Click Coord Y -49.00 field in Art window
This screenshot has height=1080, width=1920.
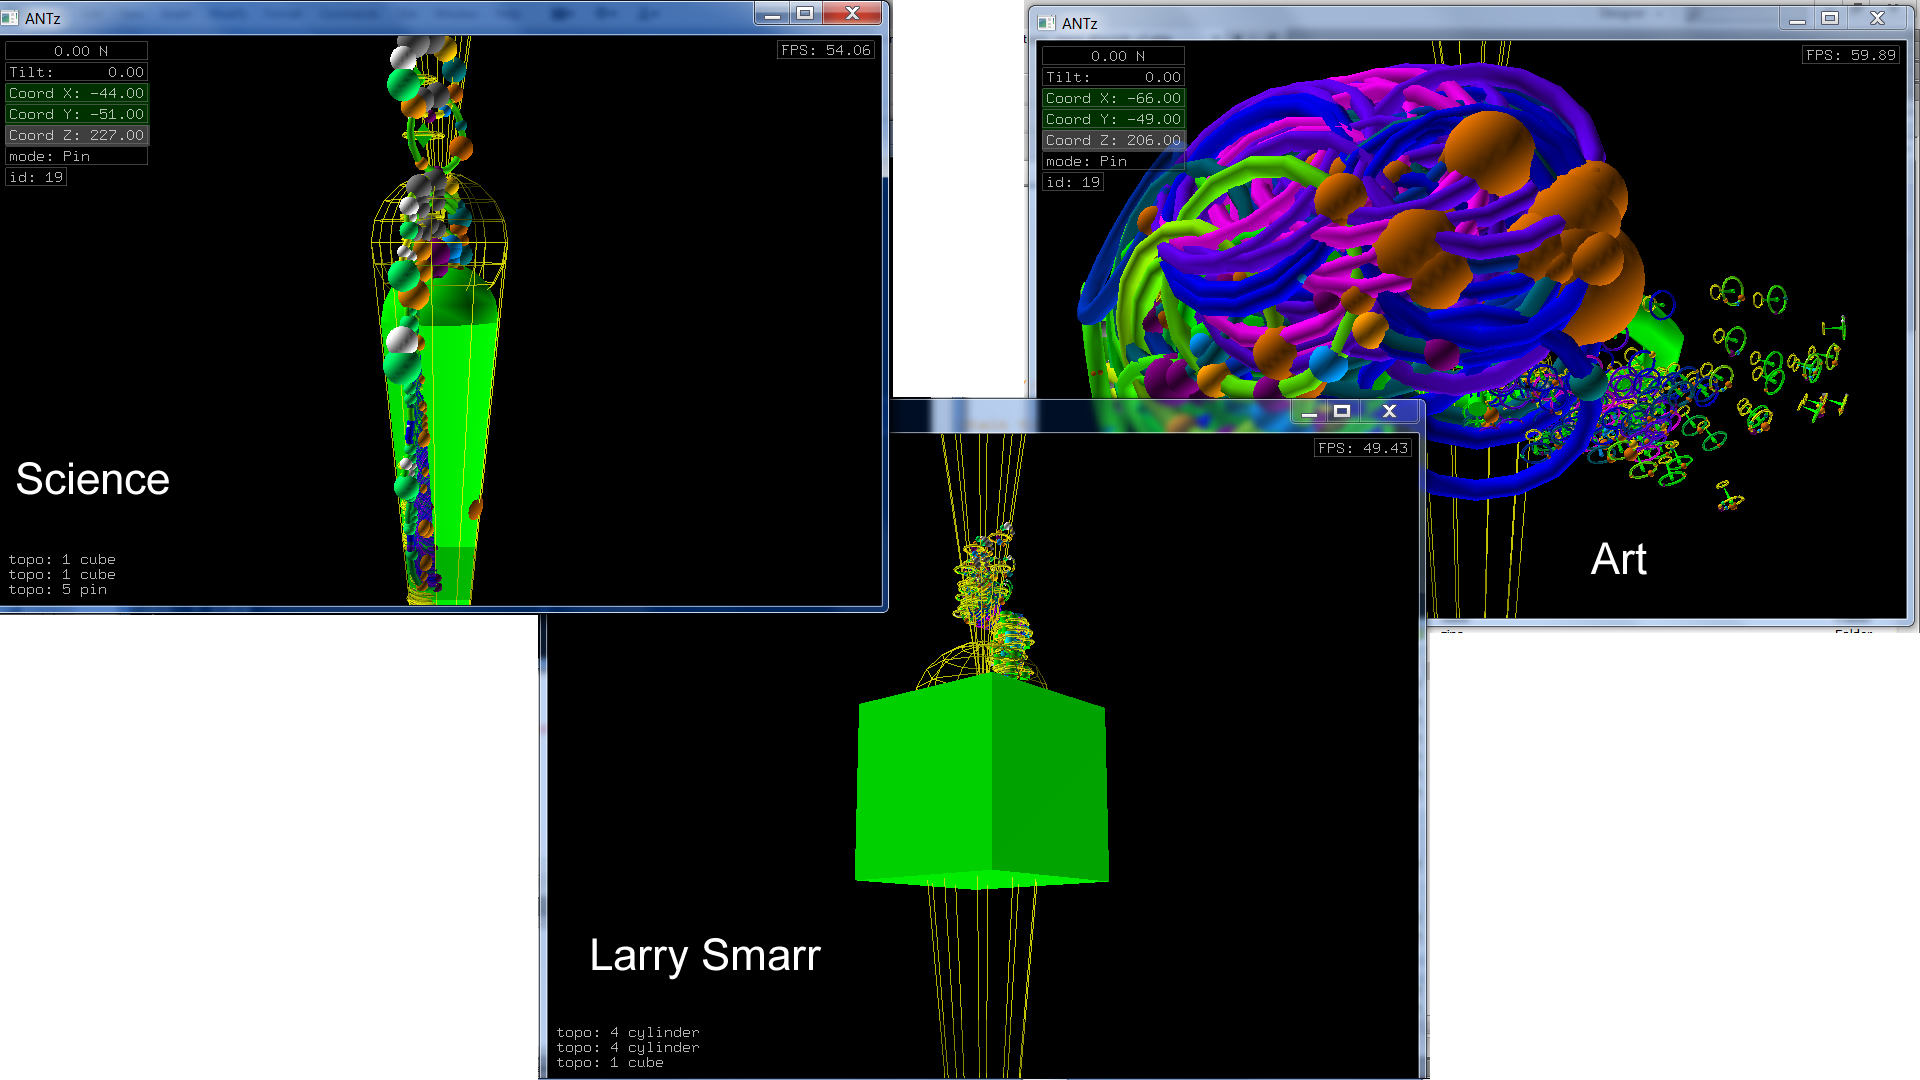[1113, 119]
